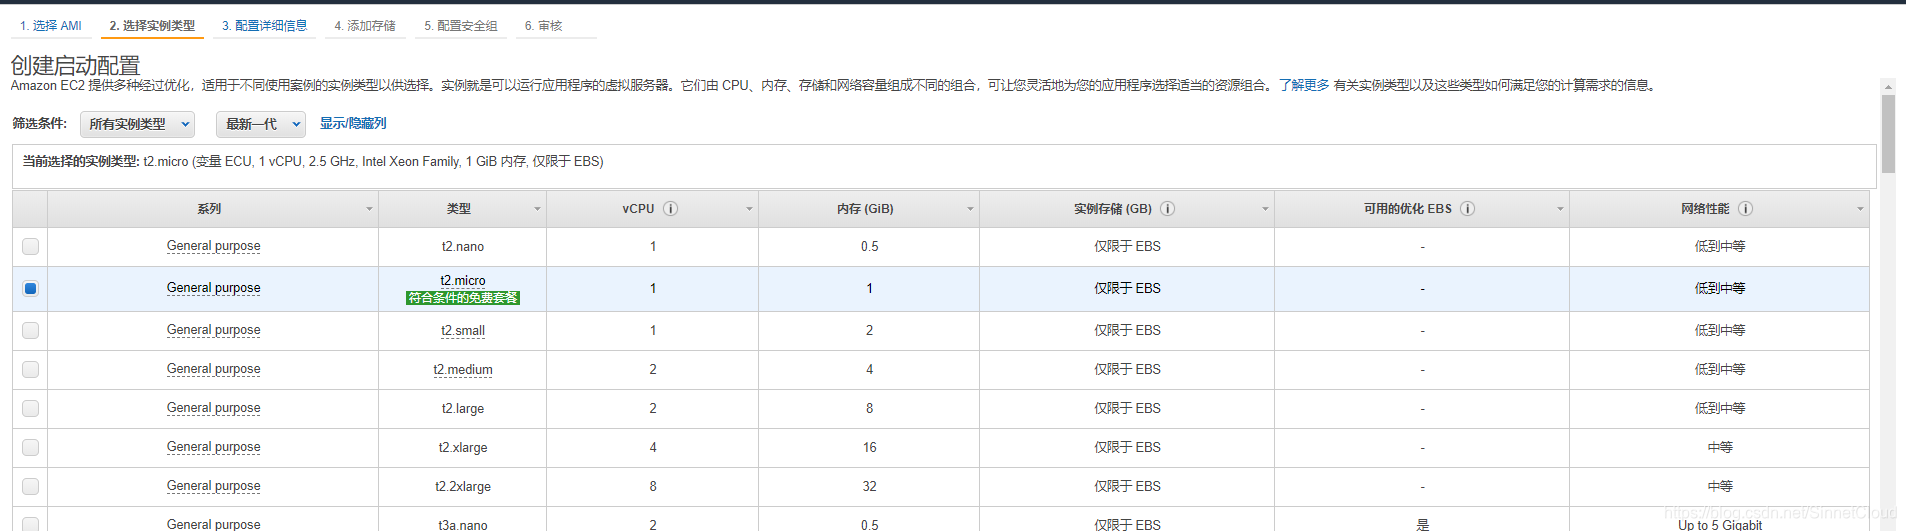Click General purpose link in t2.xlarge row
Image resolution: width=1906 pixels, height=531 pixels.
[x=213, y=447]
